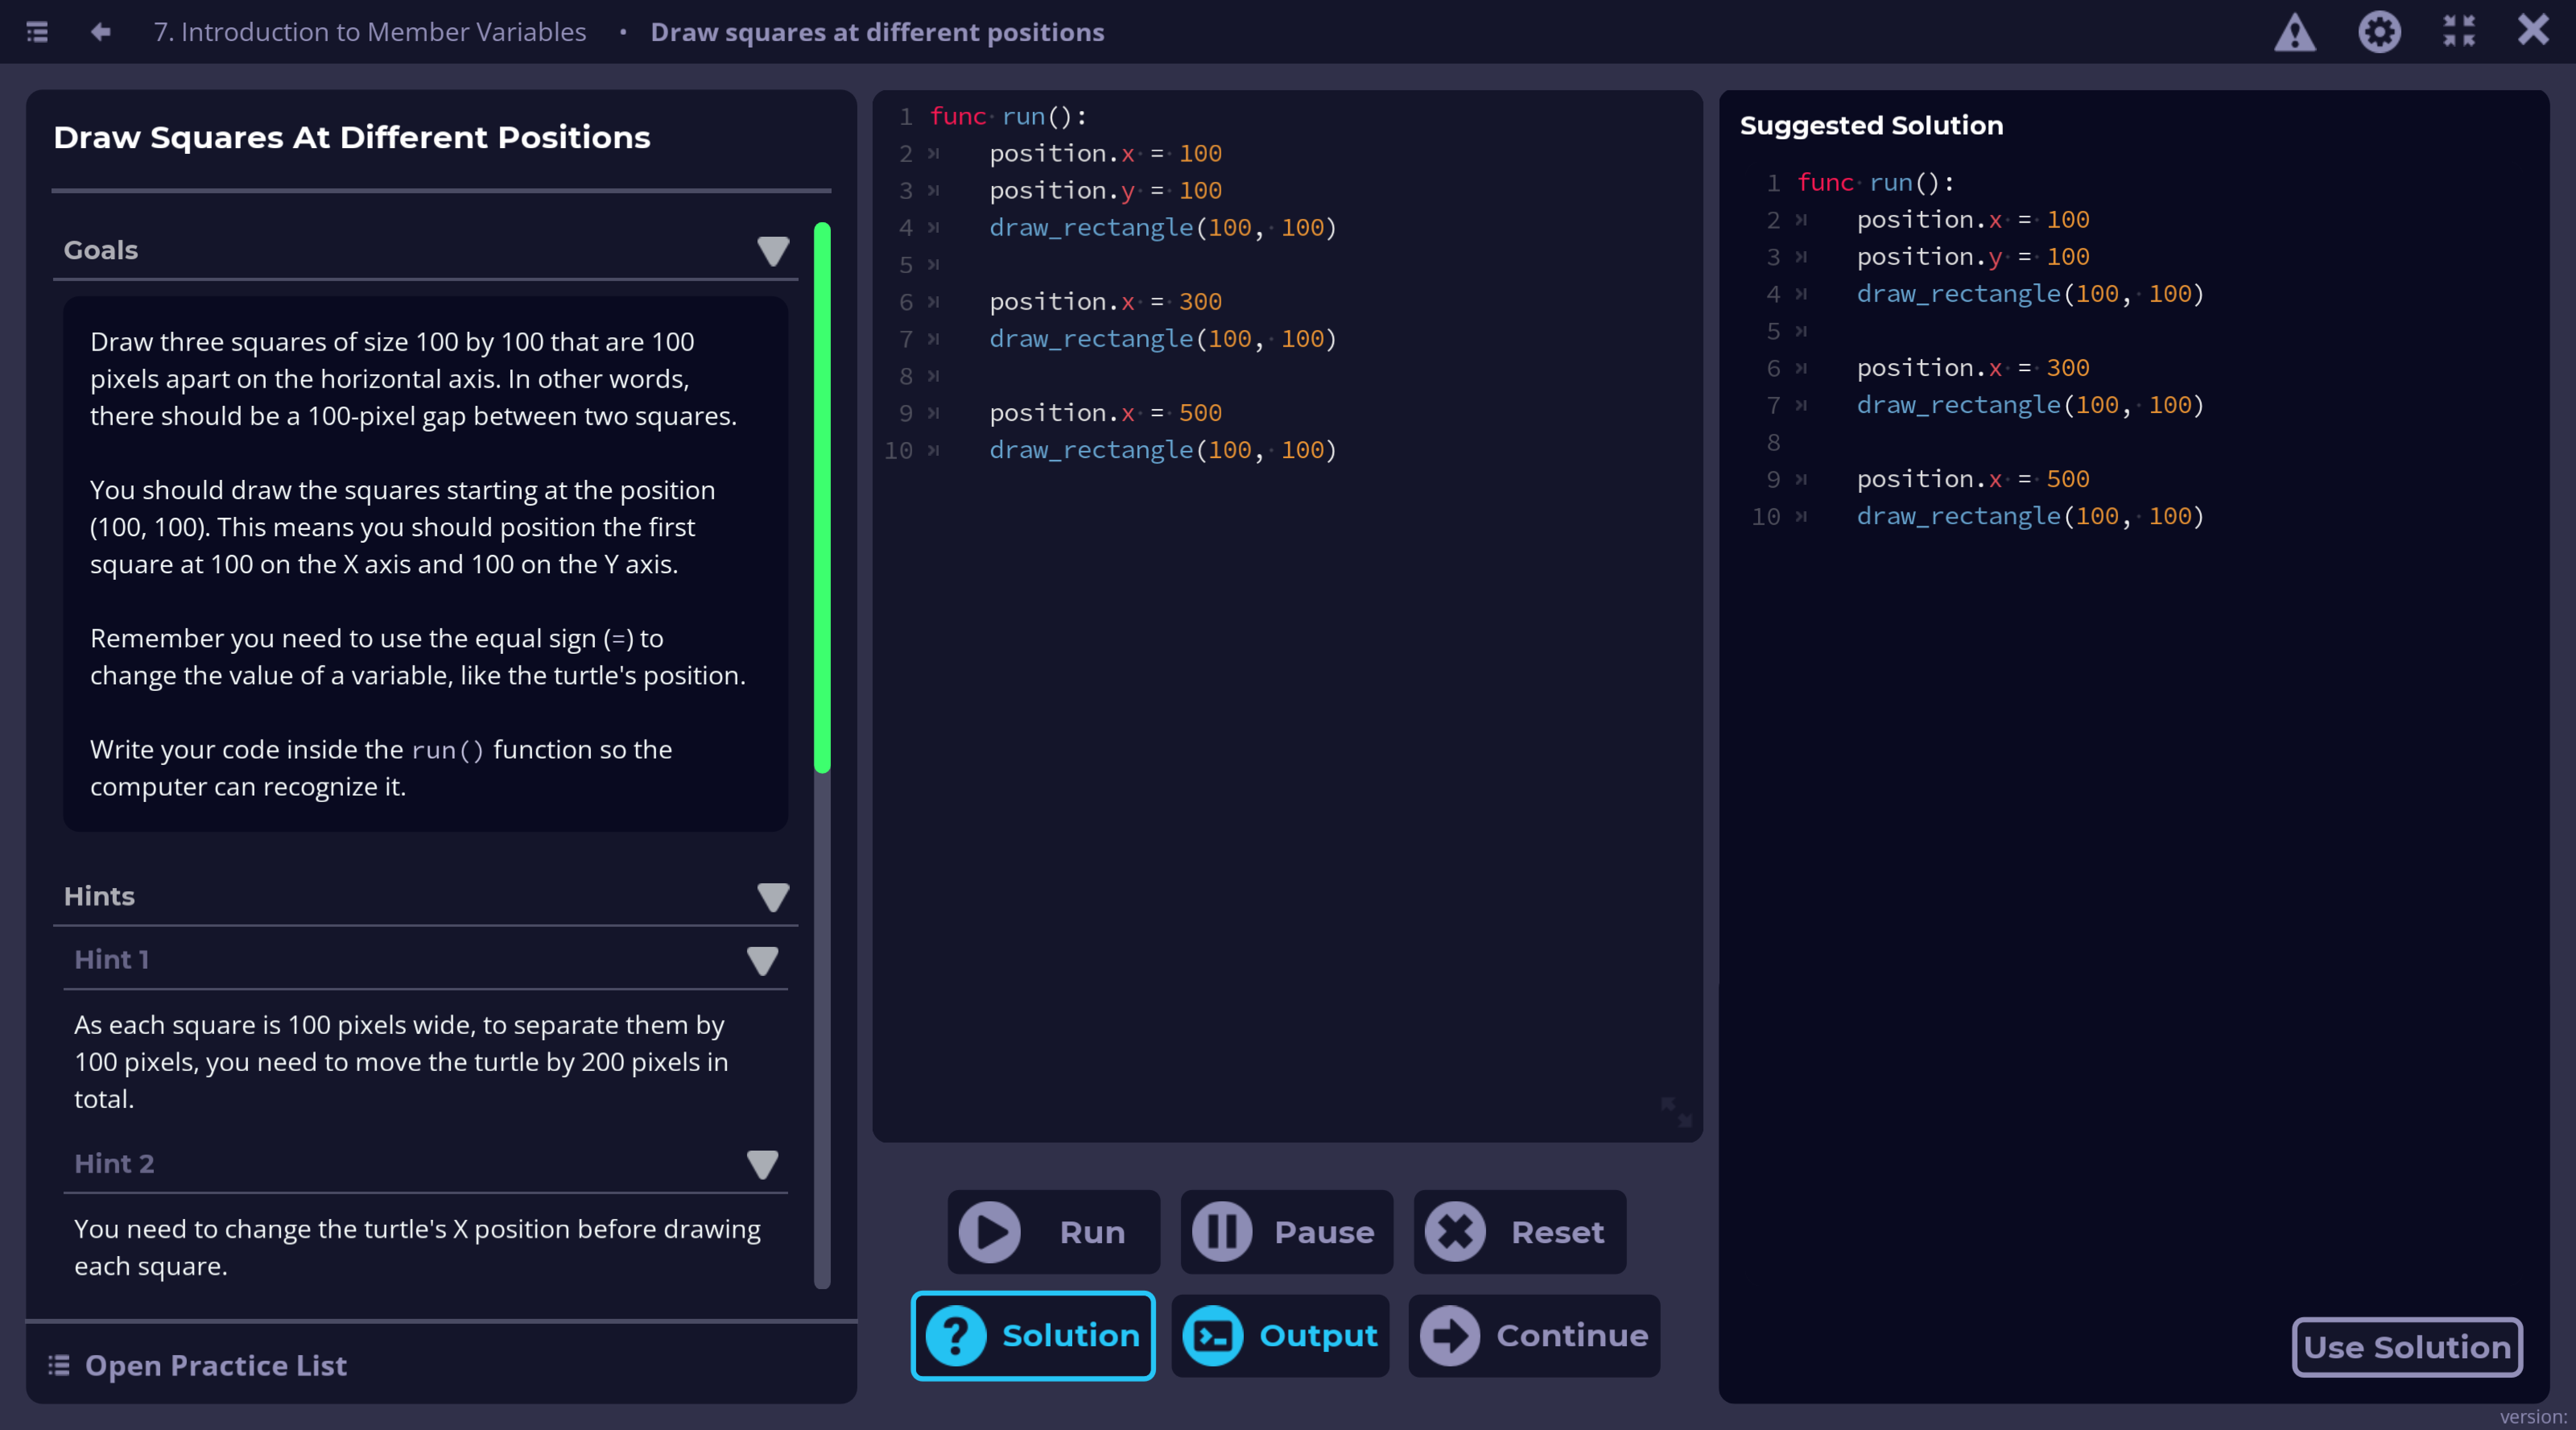The image size is (2576, 1430).
Task: Collapse Hint 2
Action: [762, 1164]
